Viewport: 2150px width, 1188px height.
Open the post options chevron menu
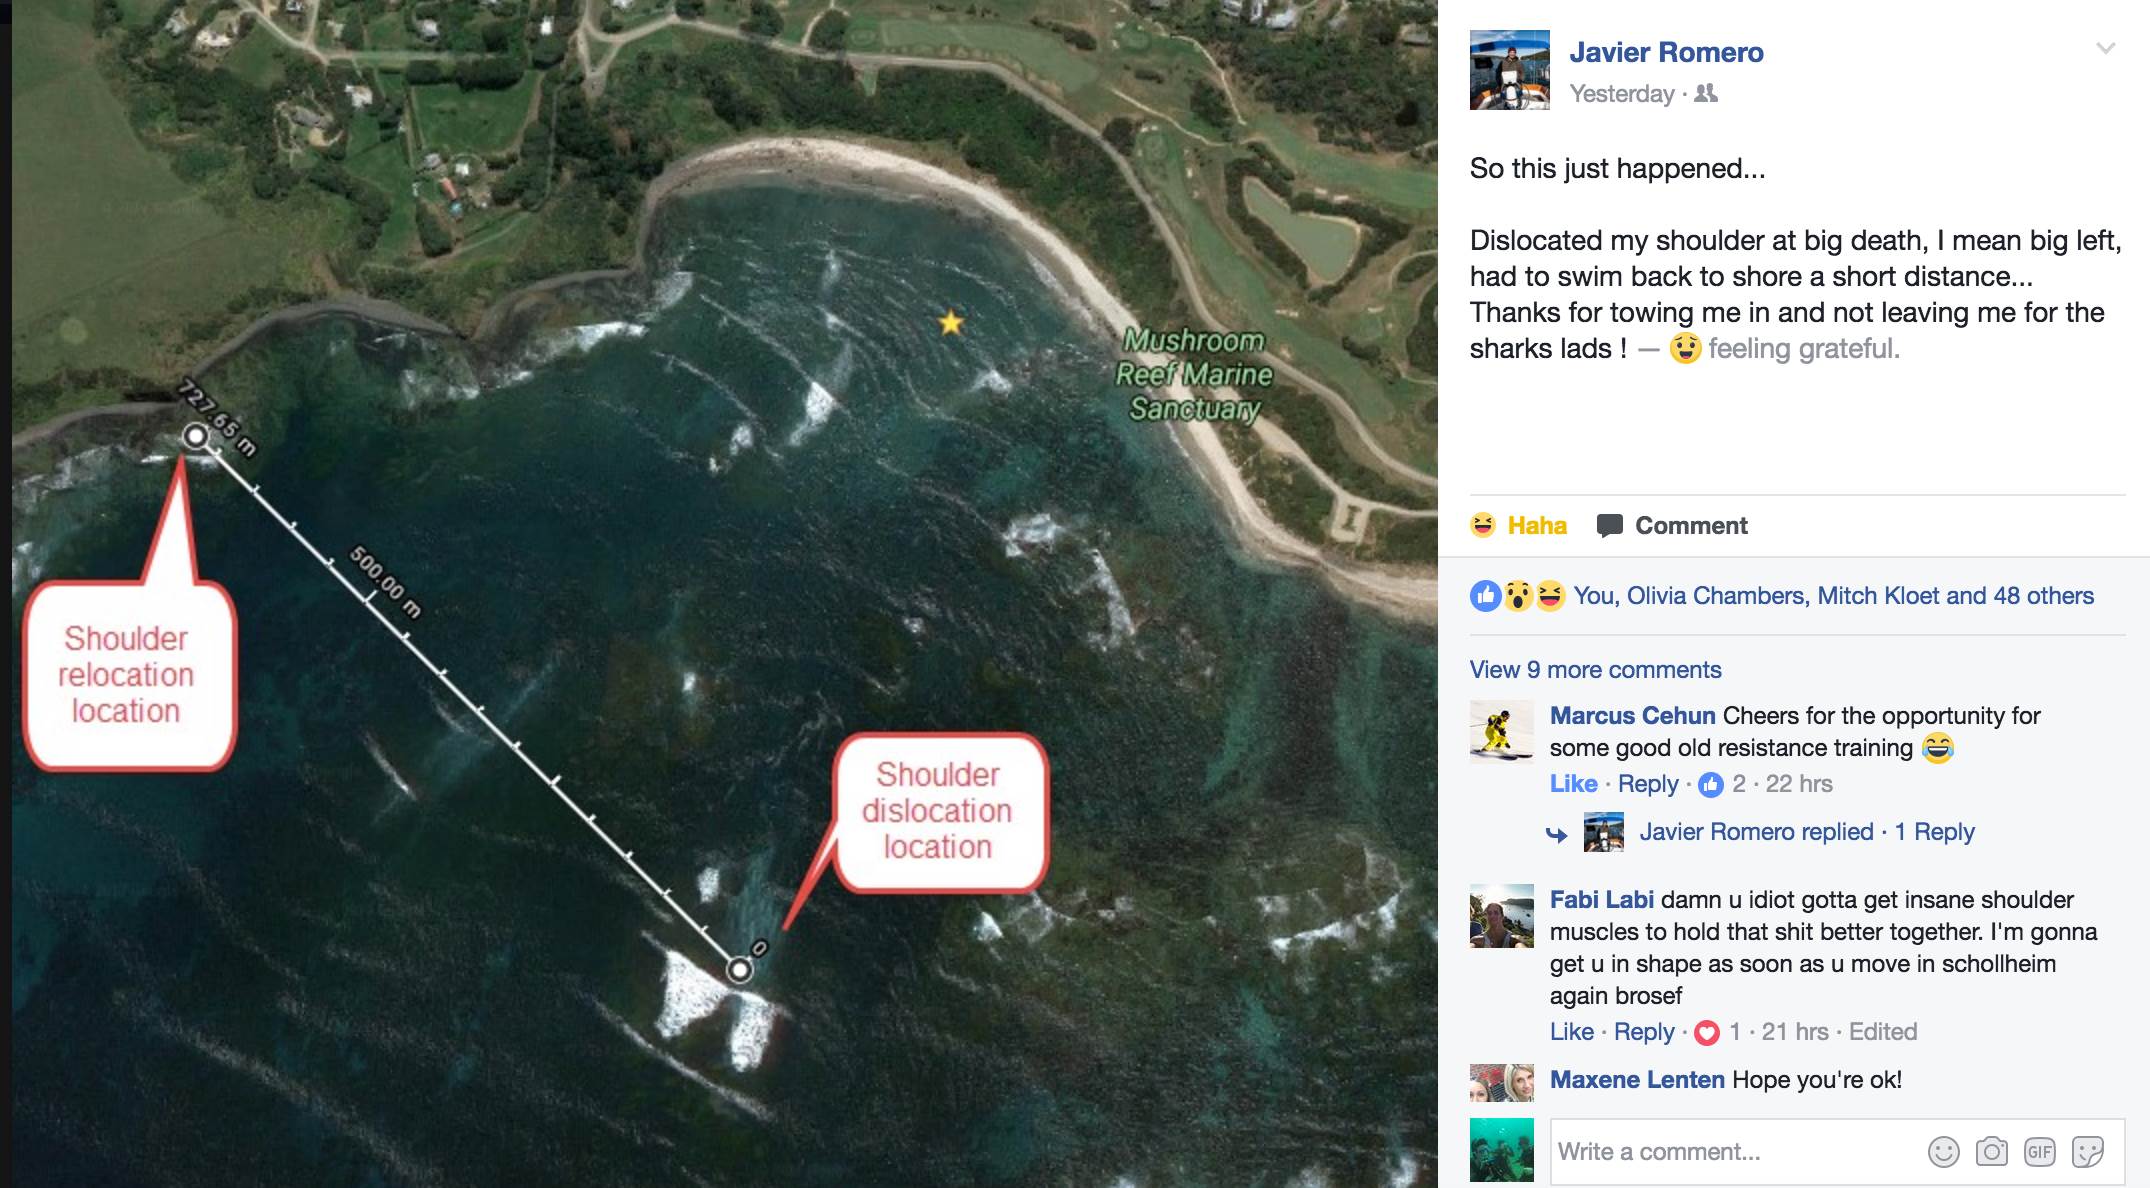(x=2105, y=49)
